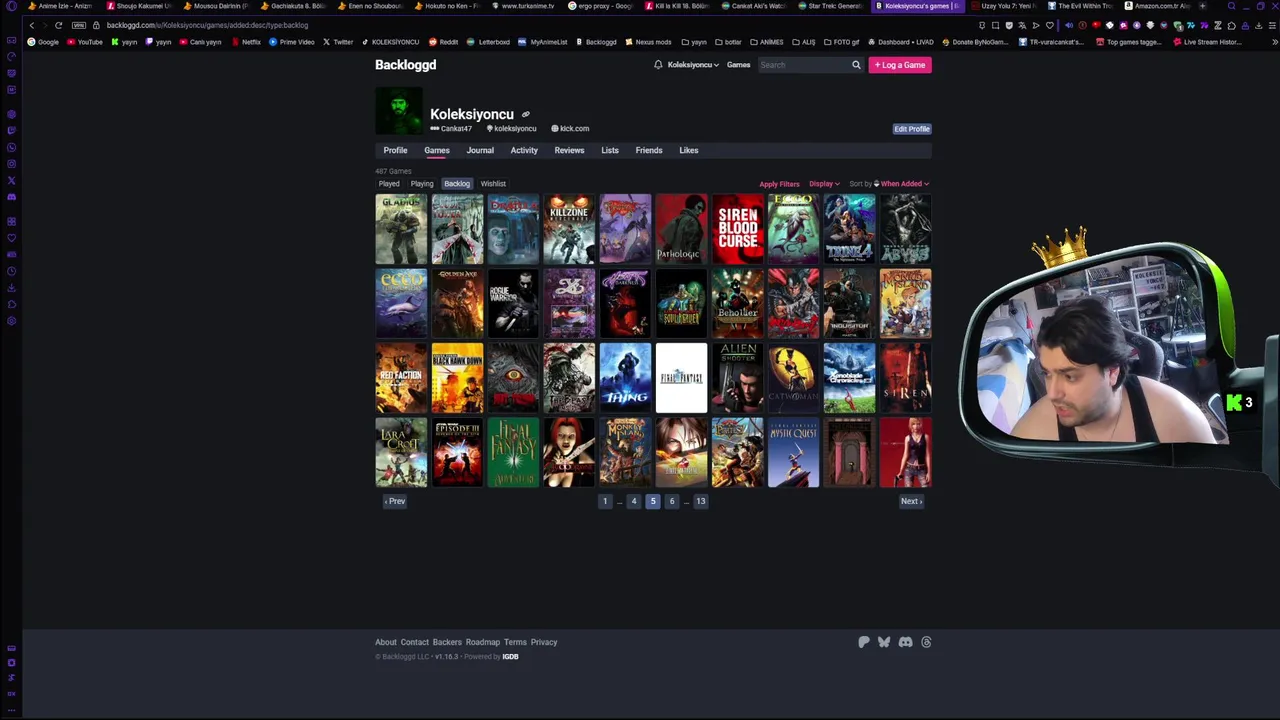Go to page 13
This screenshot has height=720, width=1280.
701,501
